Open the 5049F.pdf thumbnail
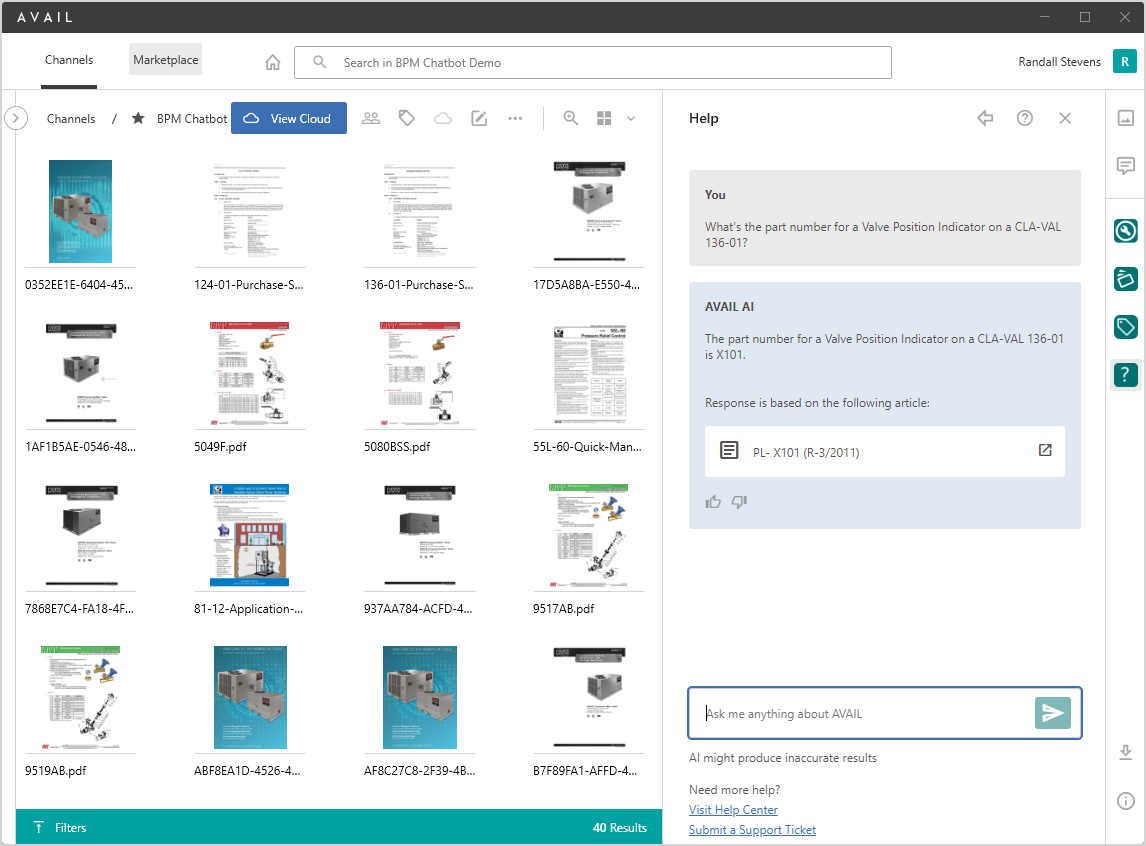1146x846 pixels. coord(250,374)
